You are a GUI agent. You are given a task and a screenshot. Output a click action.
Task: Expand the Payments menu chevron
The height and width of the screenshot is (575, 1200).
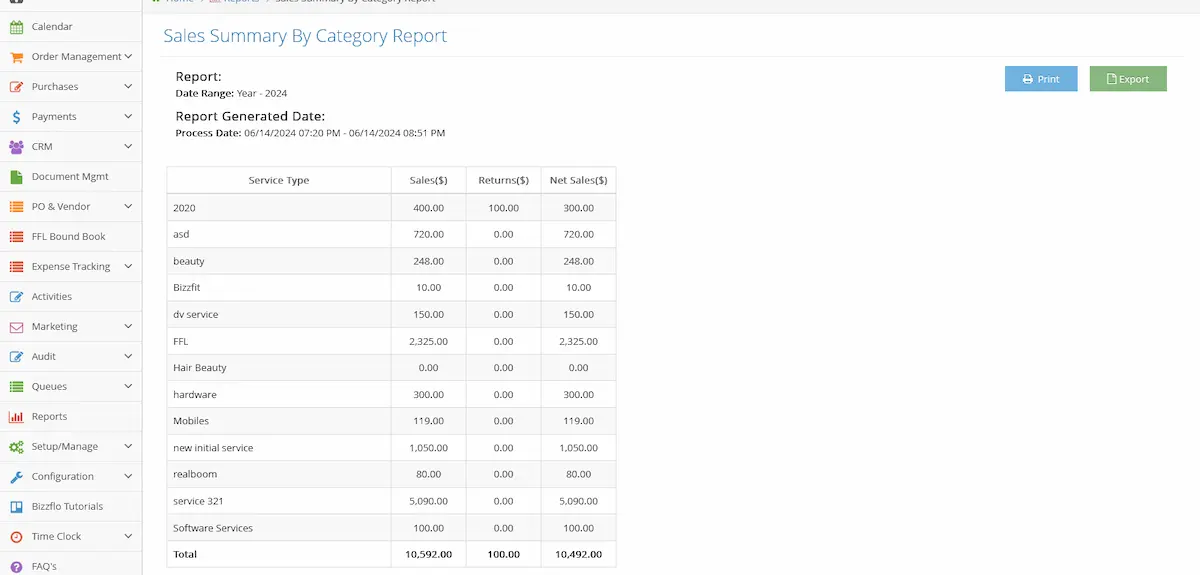point(128,117)
